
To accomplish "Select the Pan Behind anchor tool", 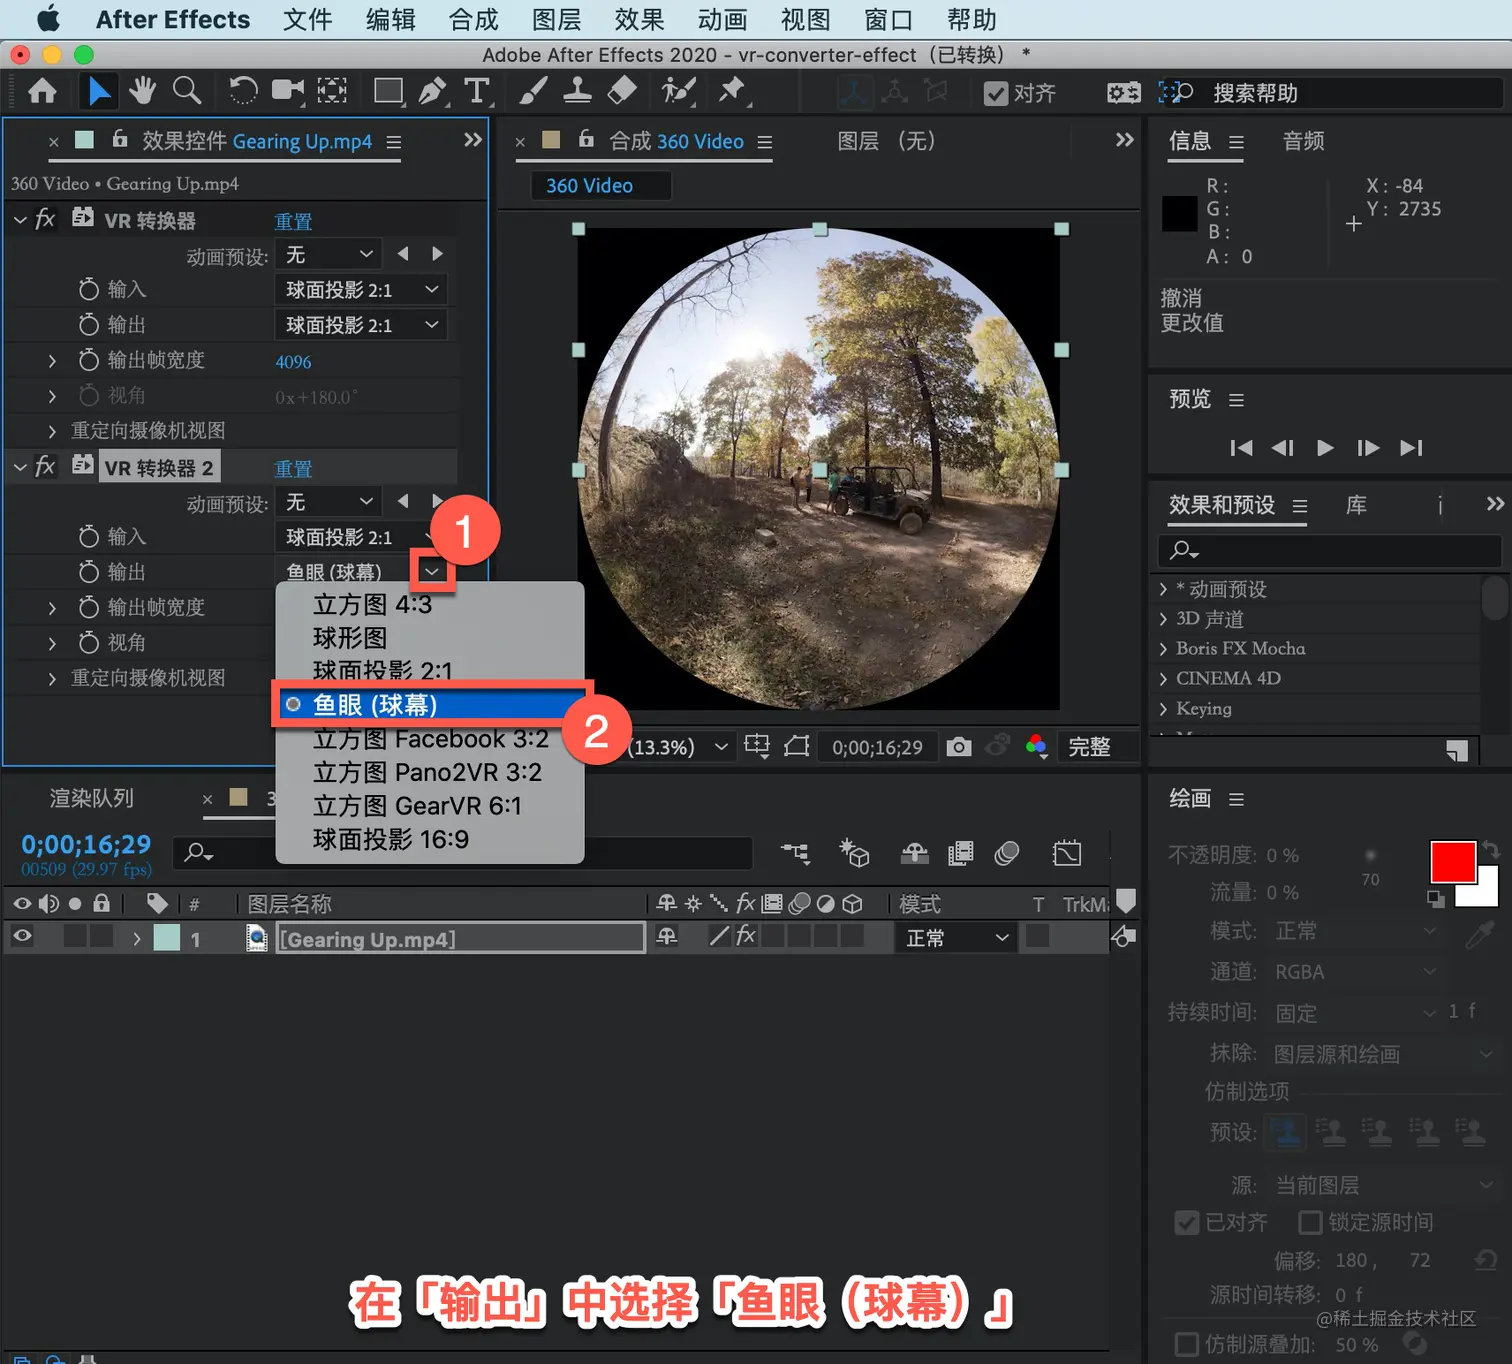I will (332, 92).
